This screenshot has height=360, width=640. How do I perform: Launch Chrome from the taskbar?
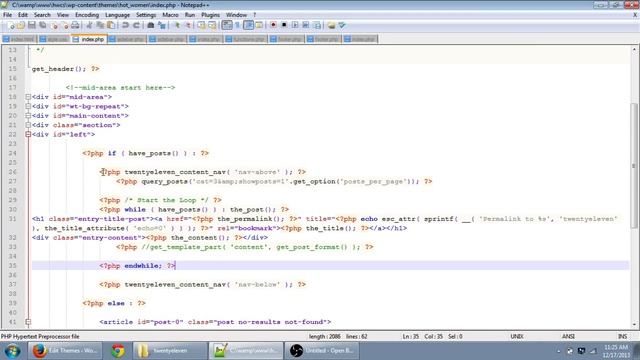118,351
